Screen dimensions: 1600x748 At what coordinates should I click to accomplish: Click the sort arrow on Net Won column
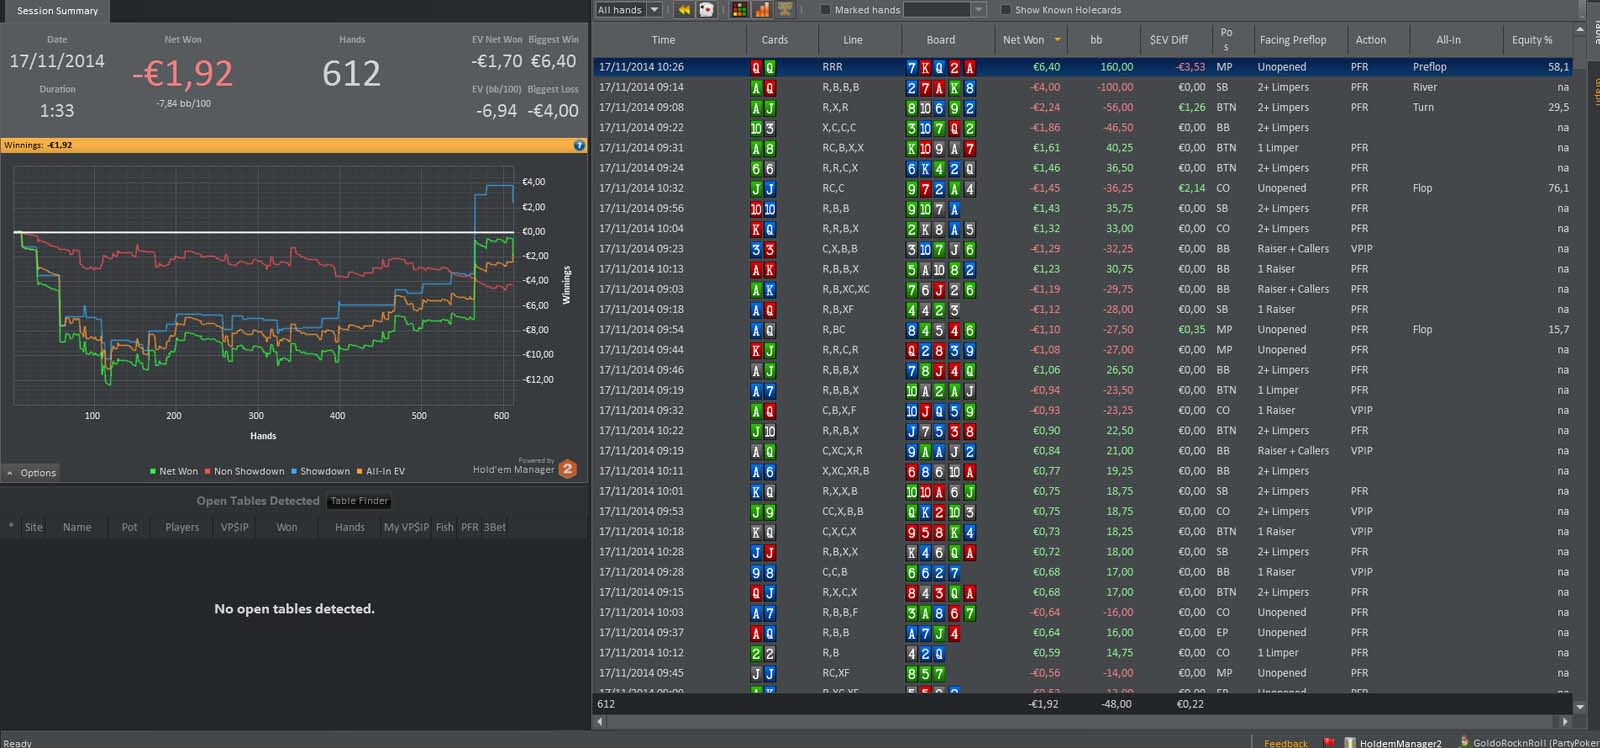(1057, 40)
